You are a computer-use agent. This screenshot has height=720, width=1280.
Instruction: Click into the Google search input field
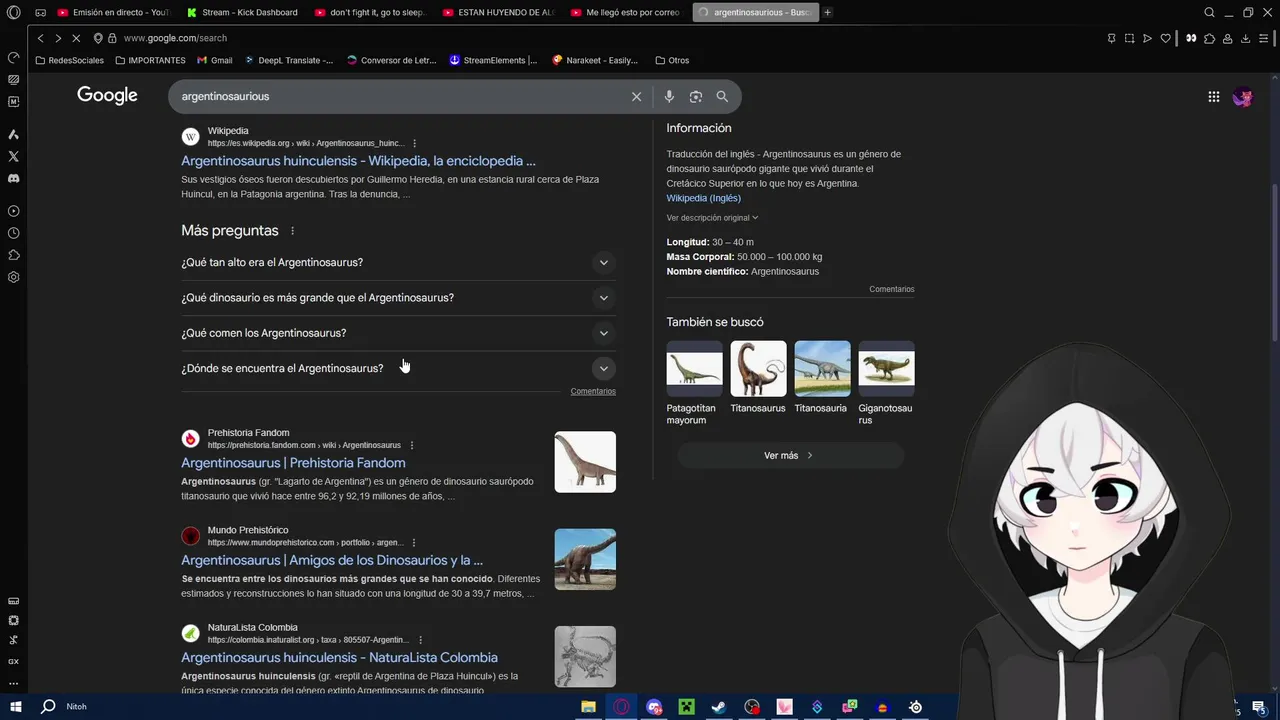[400, 96]
